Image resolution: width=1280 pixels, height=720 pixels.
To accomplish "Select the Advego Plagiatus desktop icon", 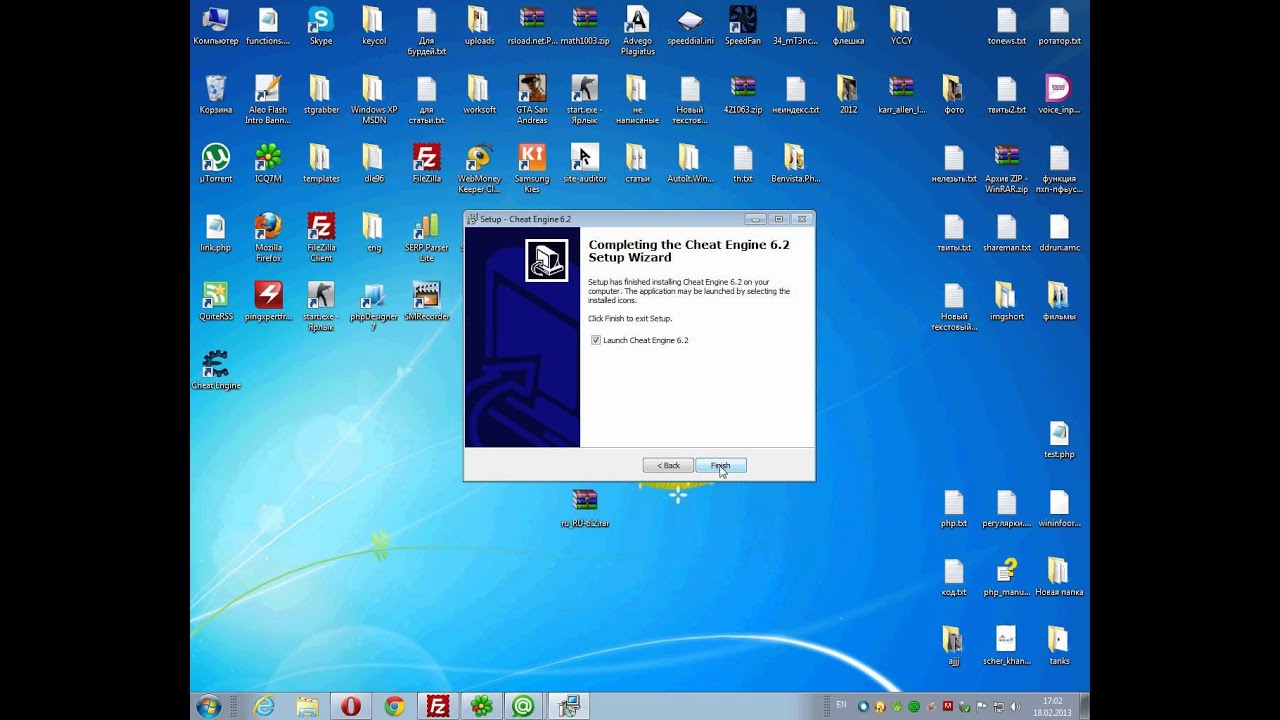I will point(638,31).
